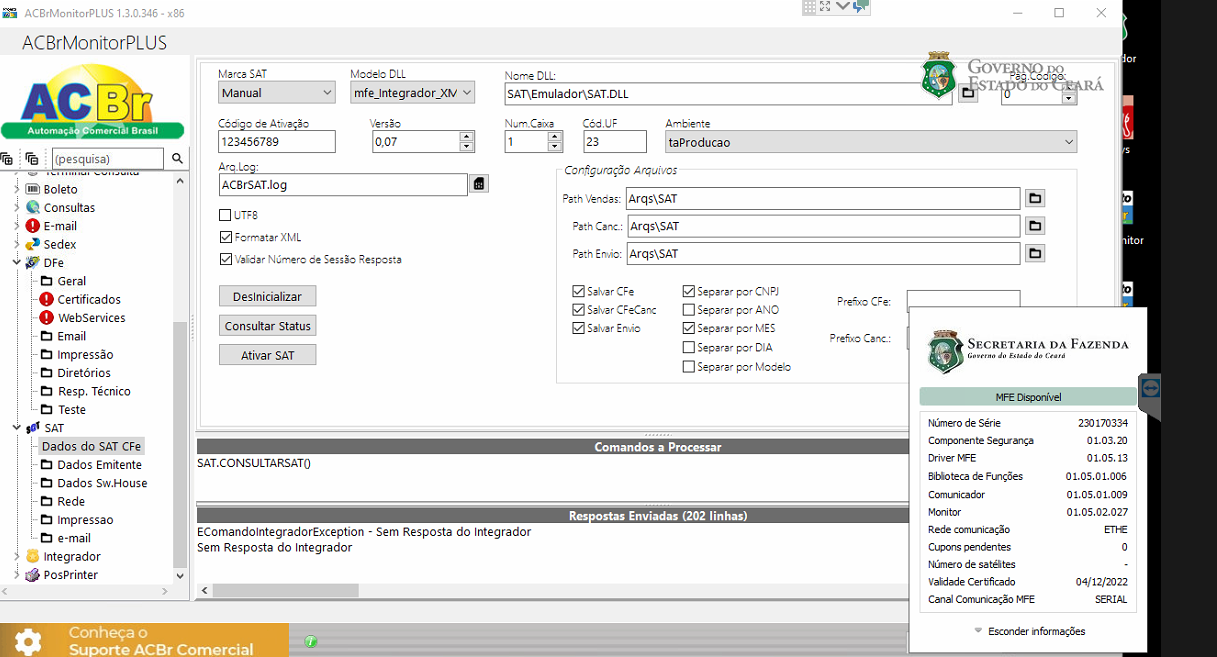The image size is (1217, 657).
Task: Expand the Boleto tree node
Action: 17,189
